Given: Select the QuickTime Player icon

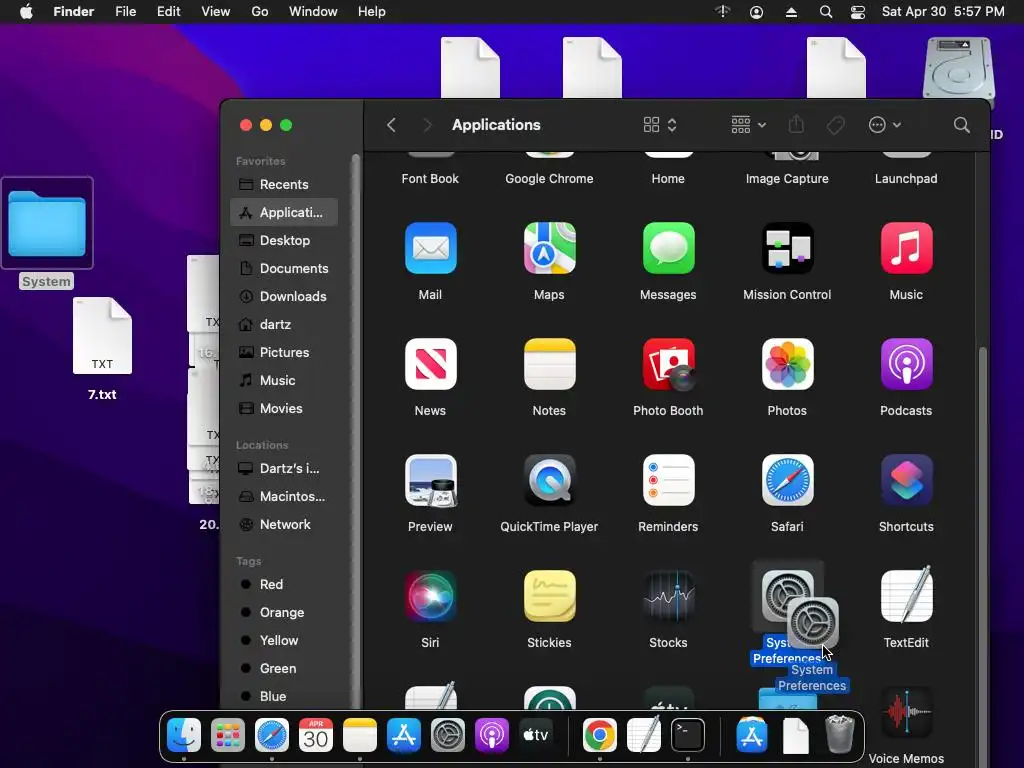Looking at the screenshot, I should click(x=549, y=481).
